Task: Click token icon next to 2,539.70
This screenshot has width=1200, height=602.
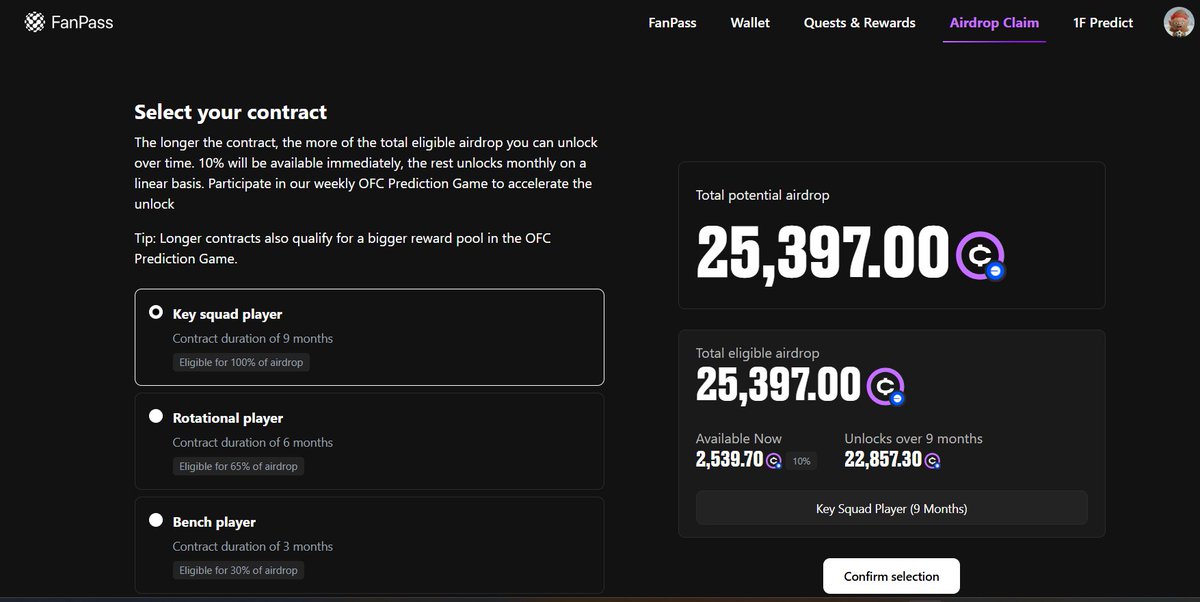Action: coord(773,461)
